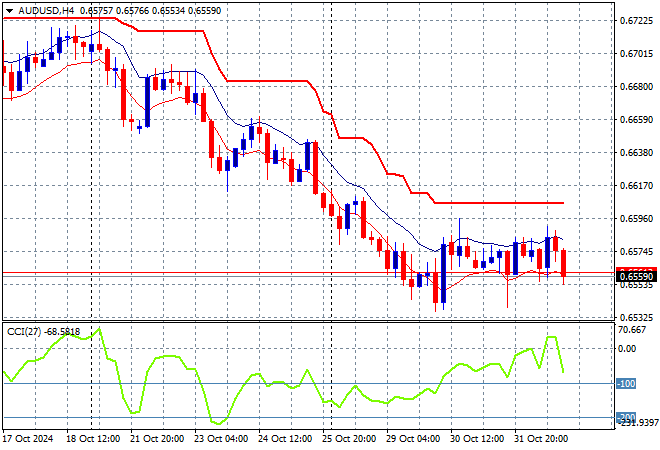Click the 0.66170 price axis label
The image size is (660, 450).
(635, 185)
